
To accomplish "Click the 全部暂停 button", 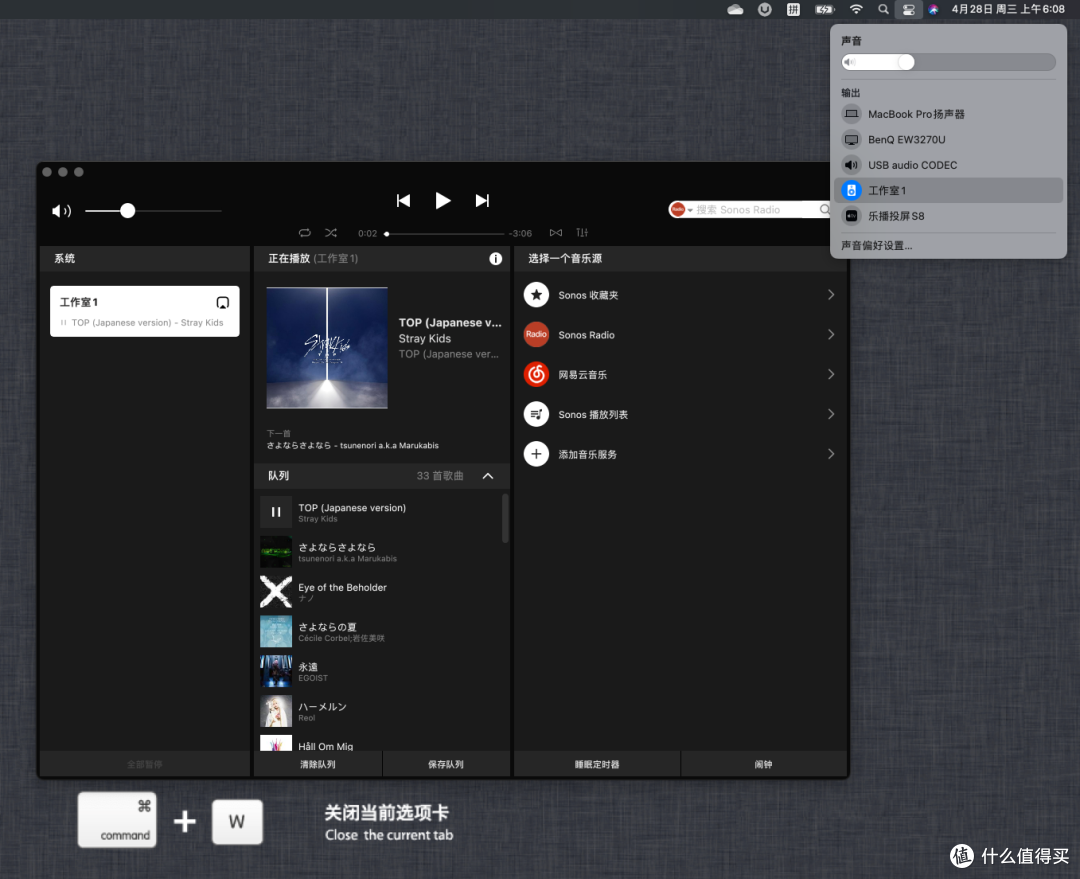I will tap(145, 764).
